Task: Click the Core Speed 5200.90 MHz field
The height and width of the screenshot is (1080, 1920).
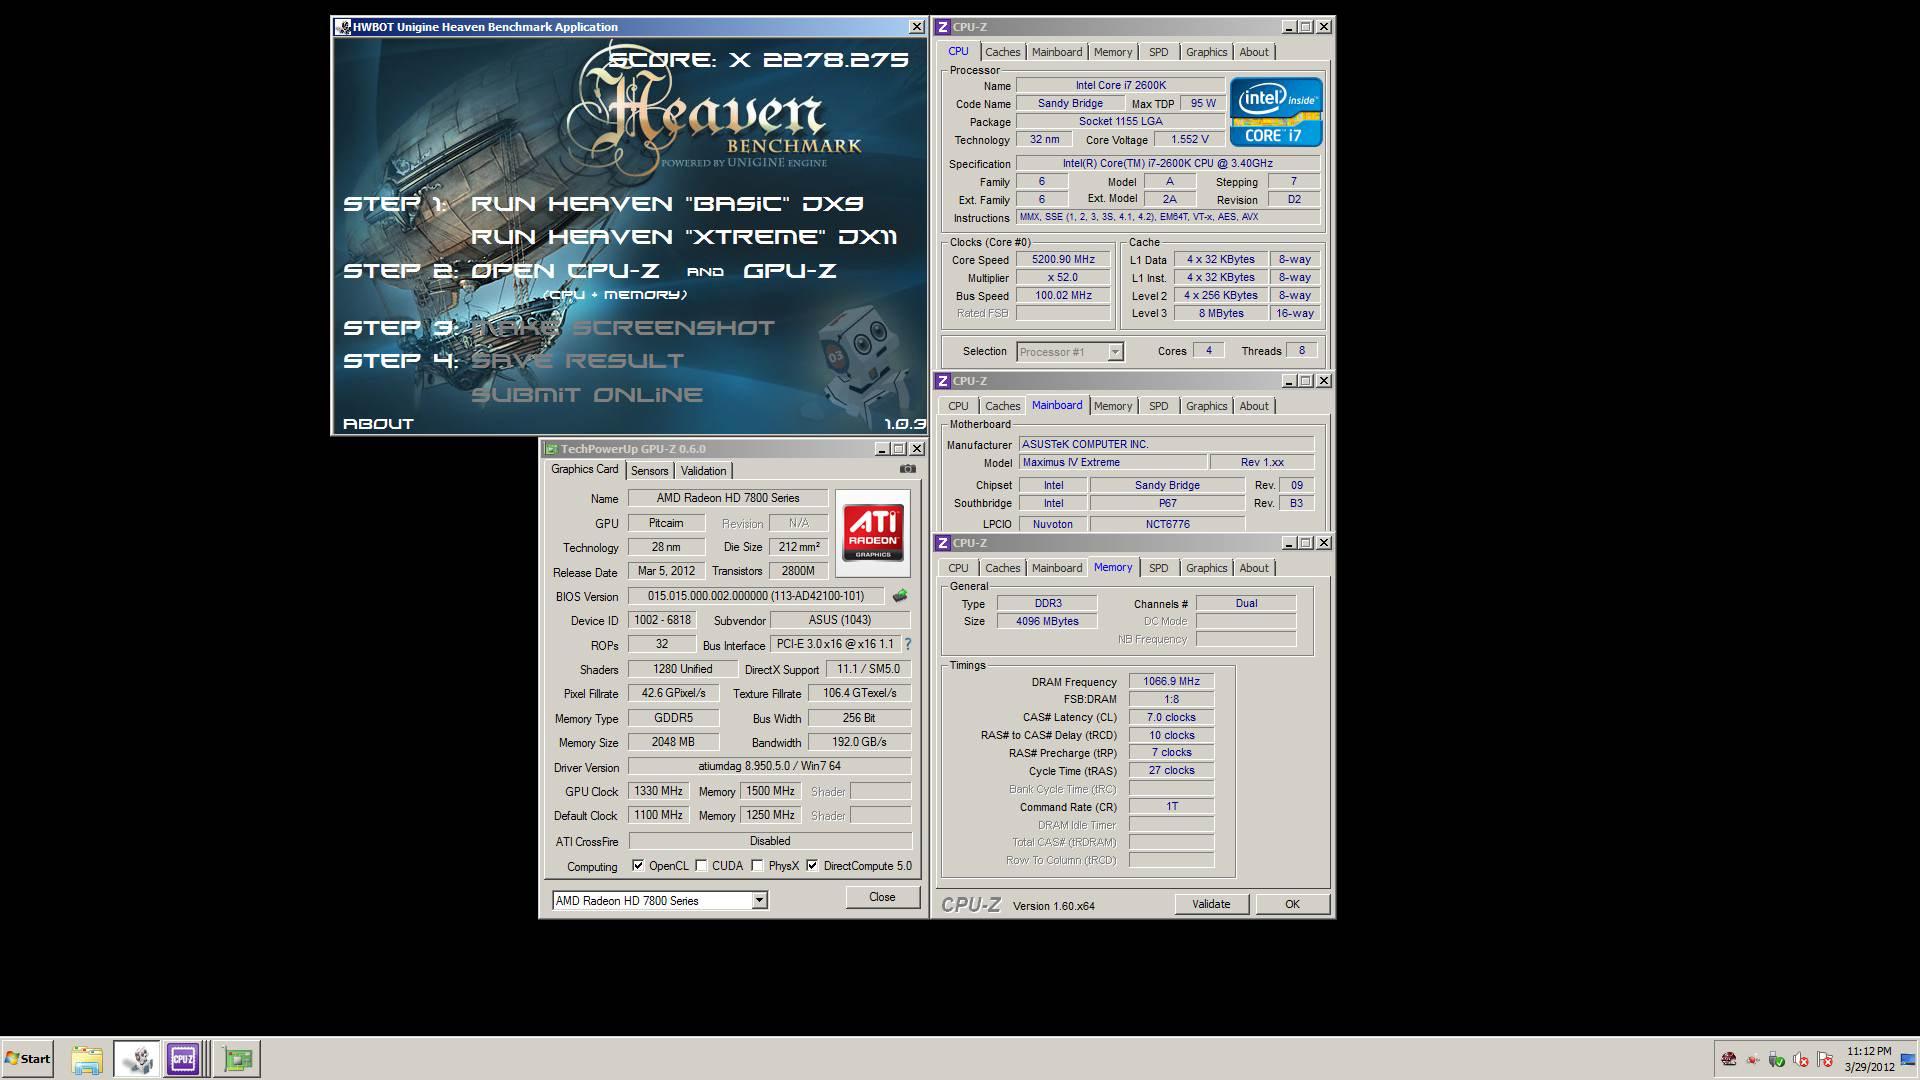Action: coord(1063,259)
